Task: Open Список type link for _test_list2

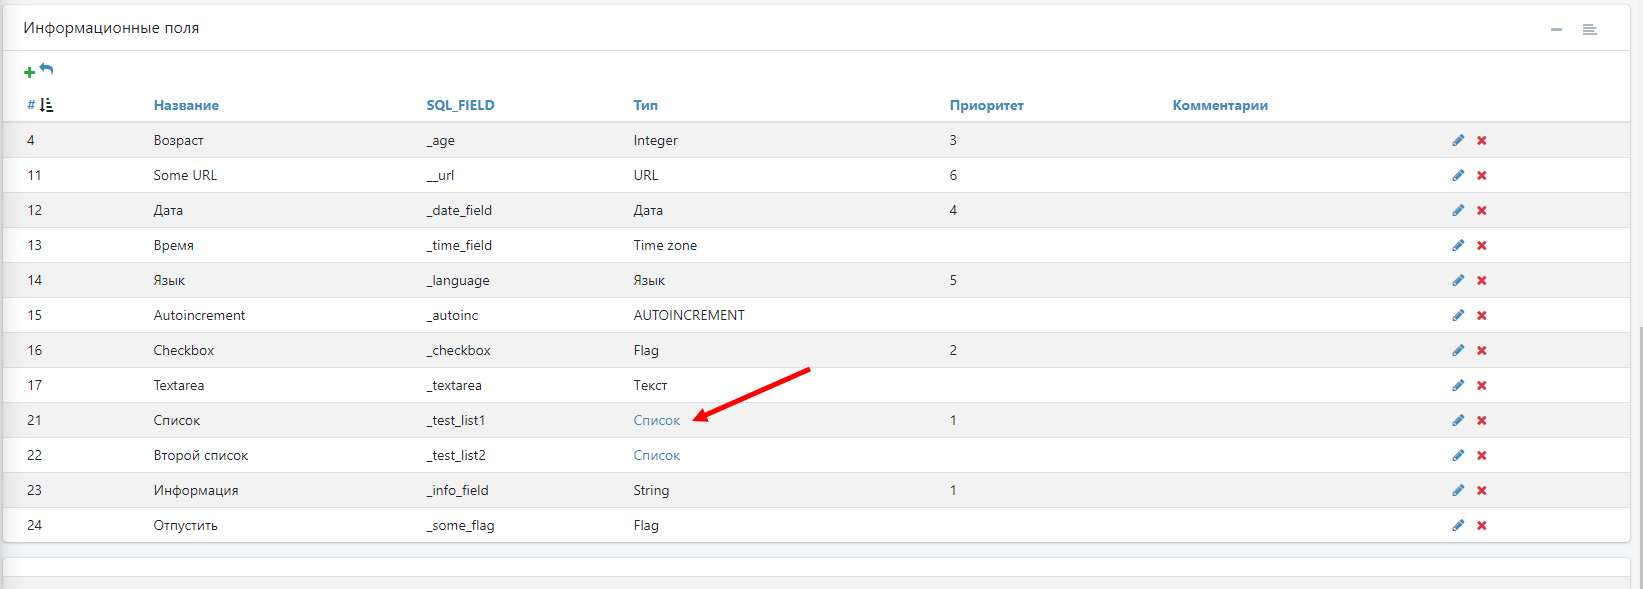Action: pyautogui.click(x=656, y=455)
